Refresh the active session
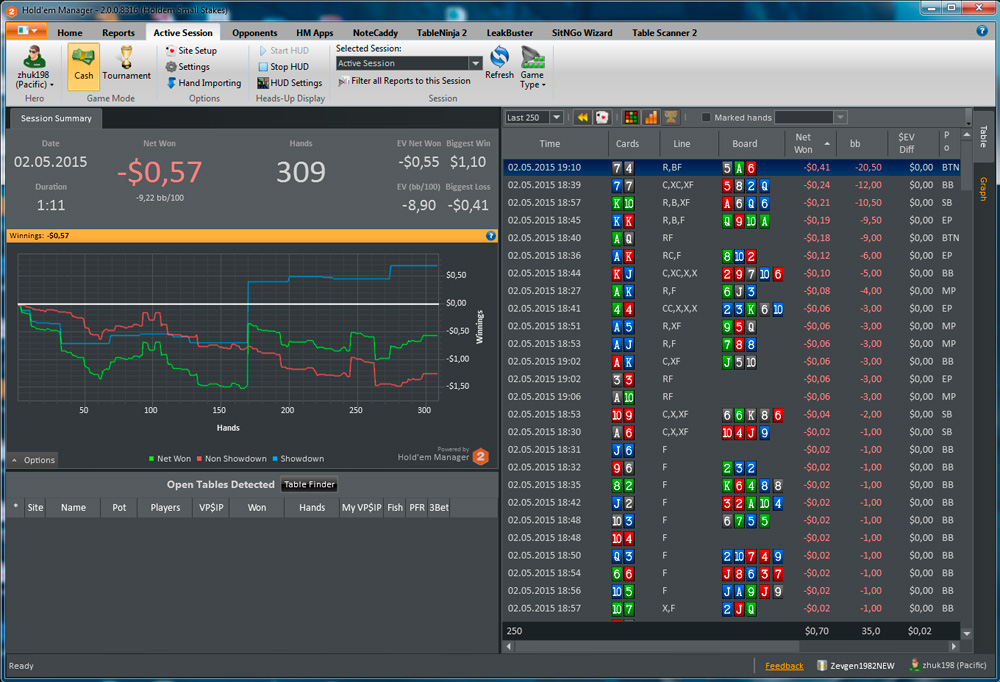 coord(499,63)
